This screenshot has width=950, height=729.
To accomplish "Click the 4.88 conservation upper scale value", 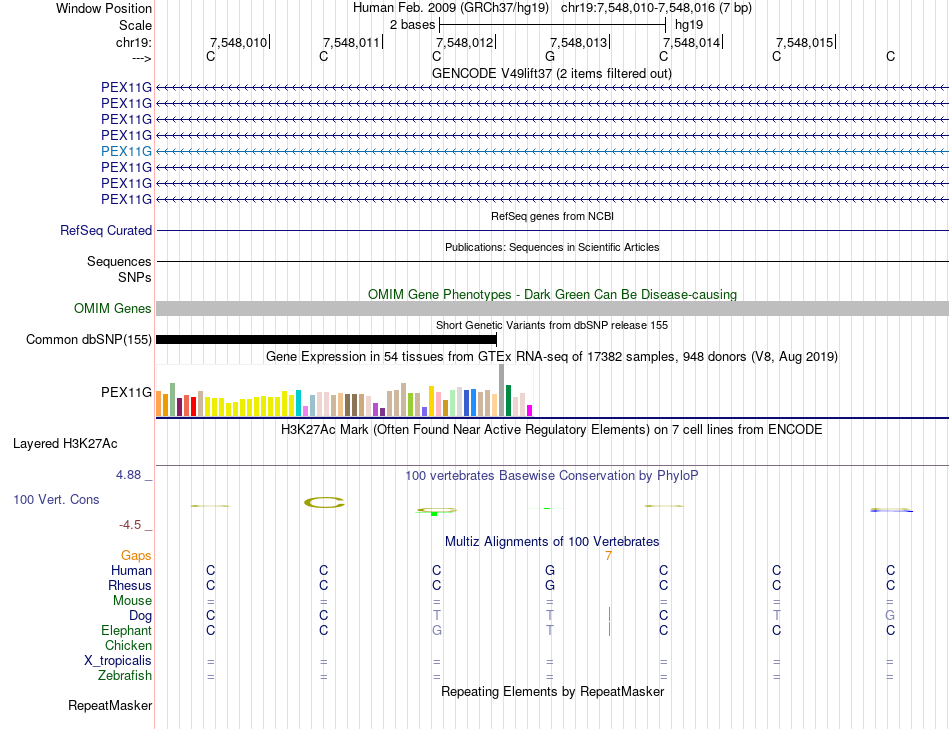I will click(x=128, y=475).
